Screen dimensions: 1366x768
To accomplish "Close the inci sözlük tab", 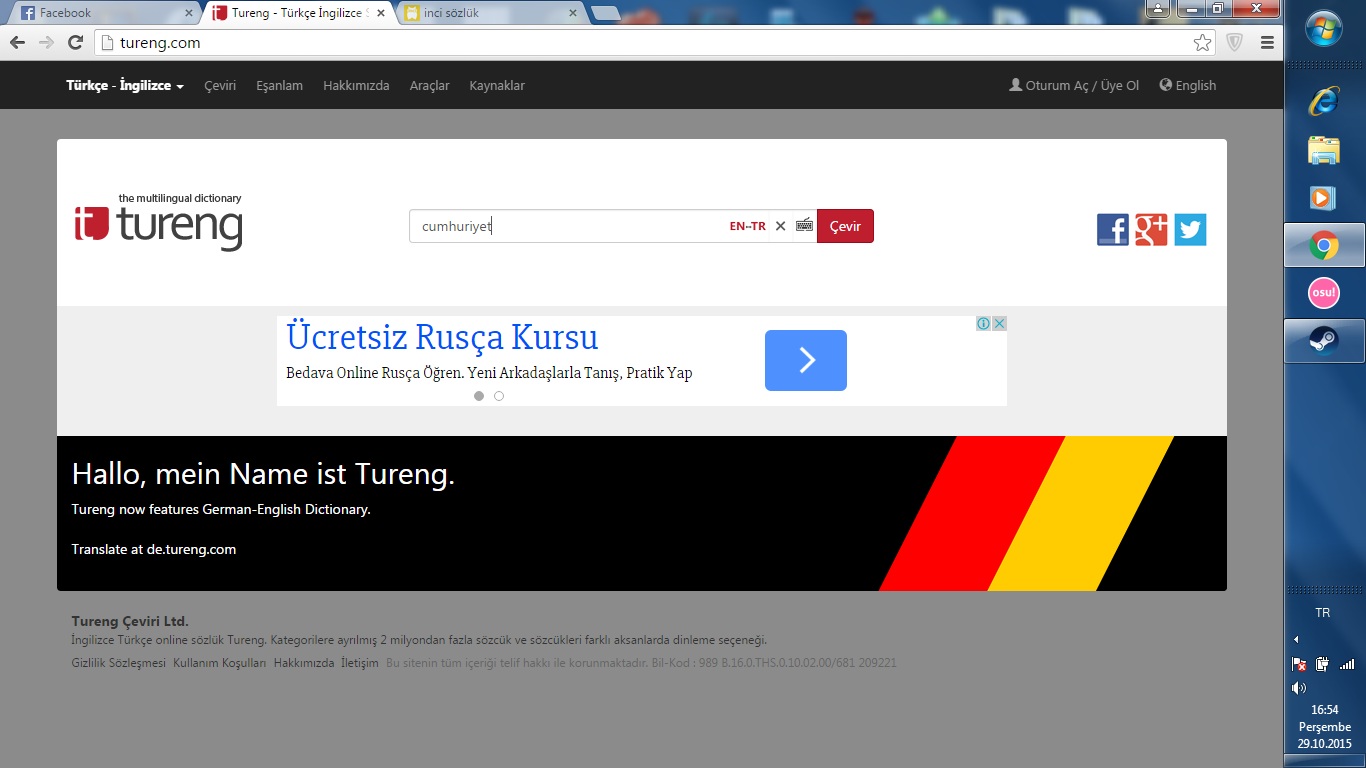I will pos(572,13).
